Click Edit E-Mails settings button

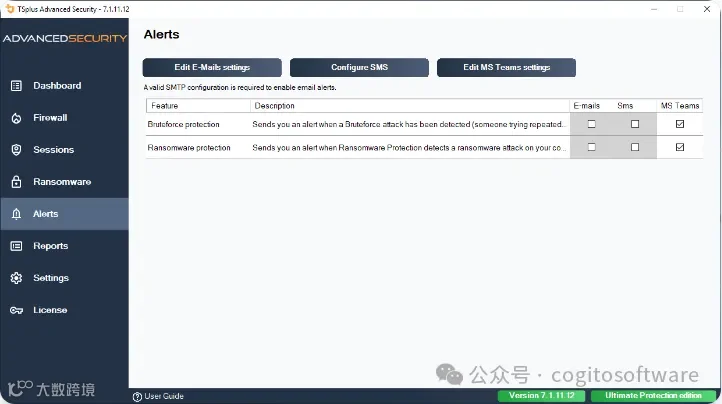[212, 67]
